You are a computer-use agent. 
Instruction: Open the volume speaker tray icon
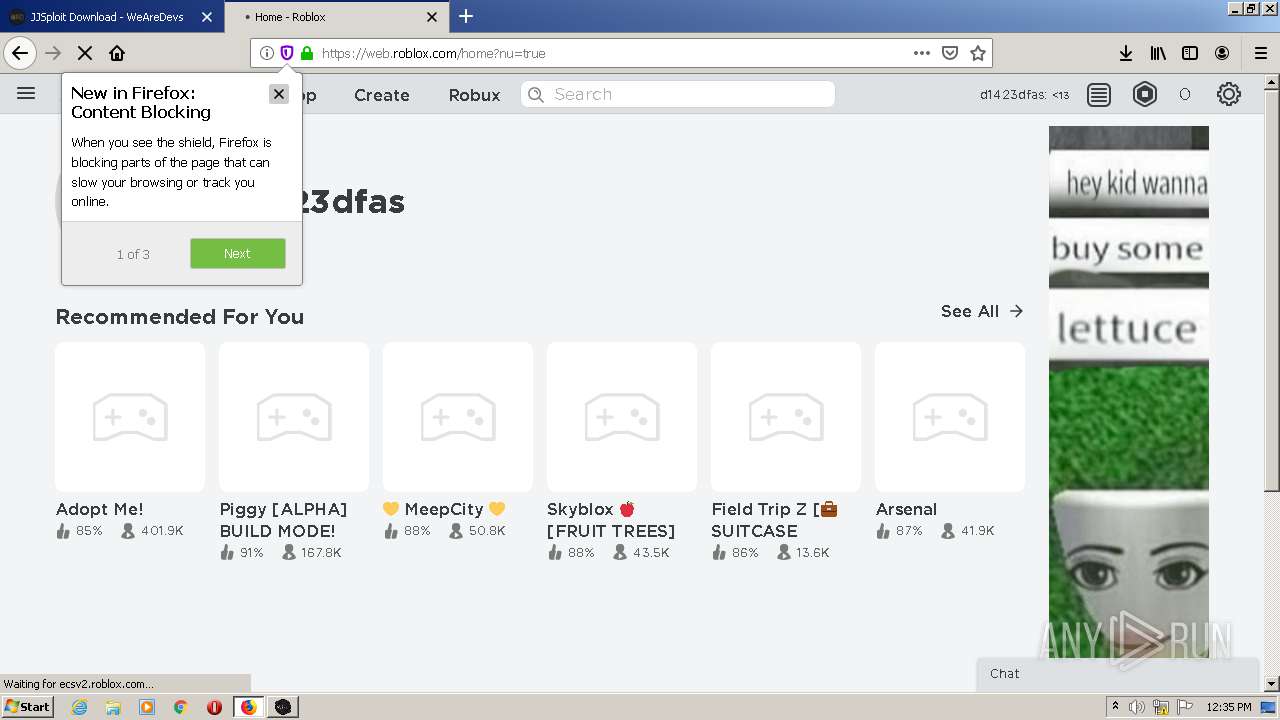pos(1137,707)
